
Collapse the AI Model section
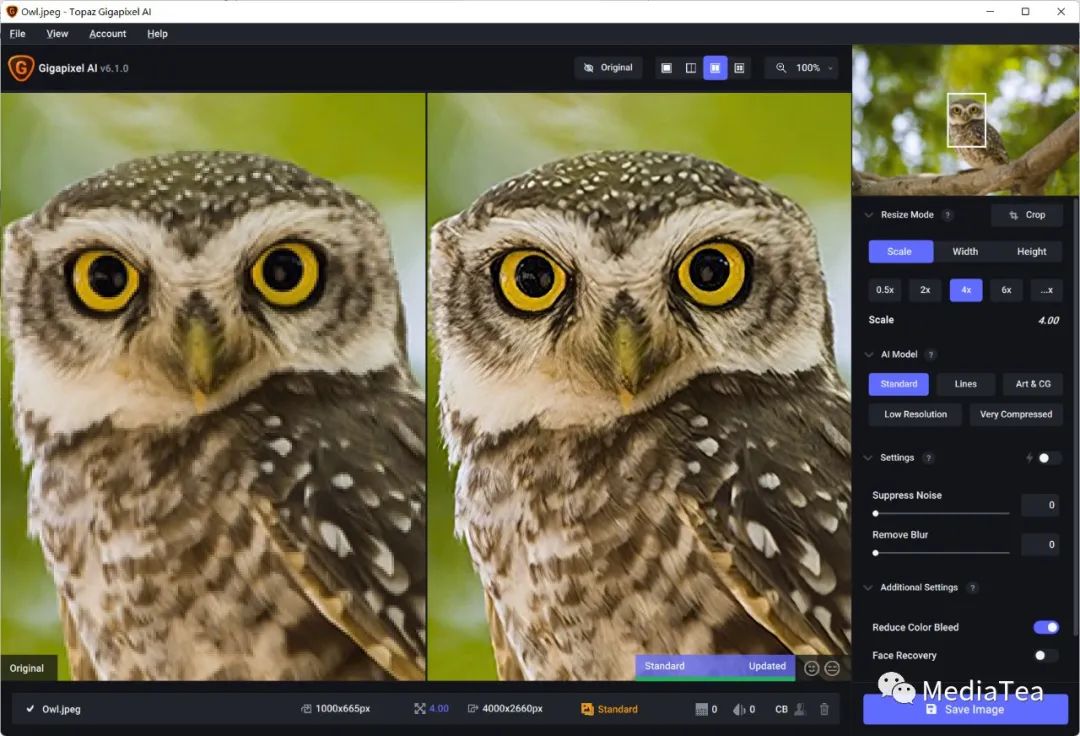coord(869,355)
